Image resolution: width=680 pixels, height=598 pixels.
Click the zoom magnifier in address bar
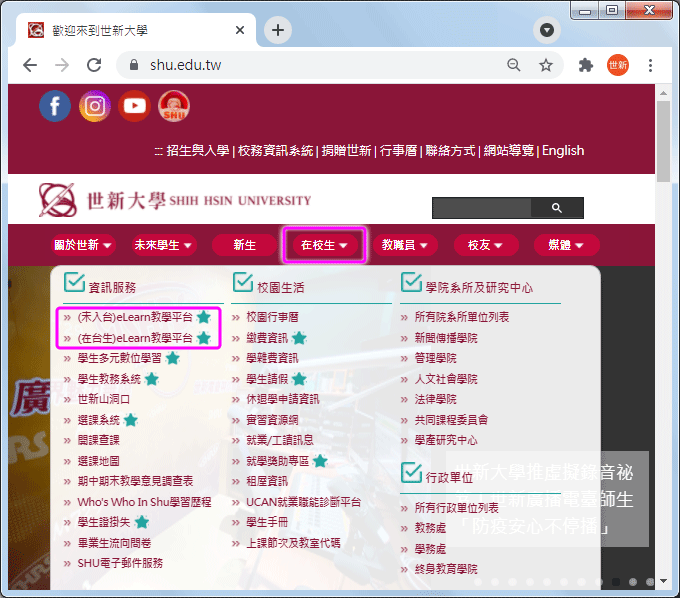(514, 65)
